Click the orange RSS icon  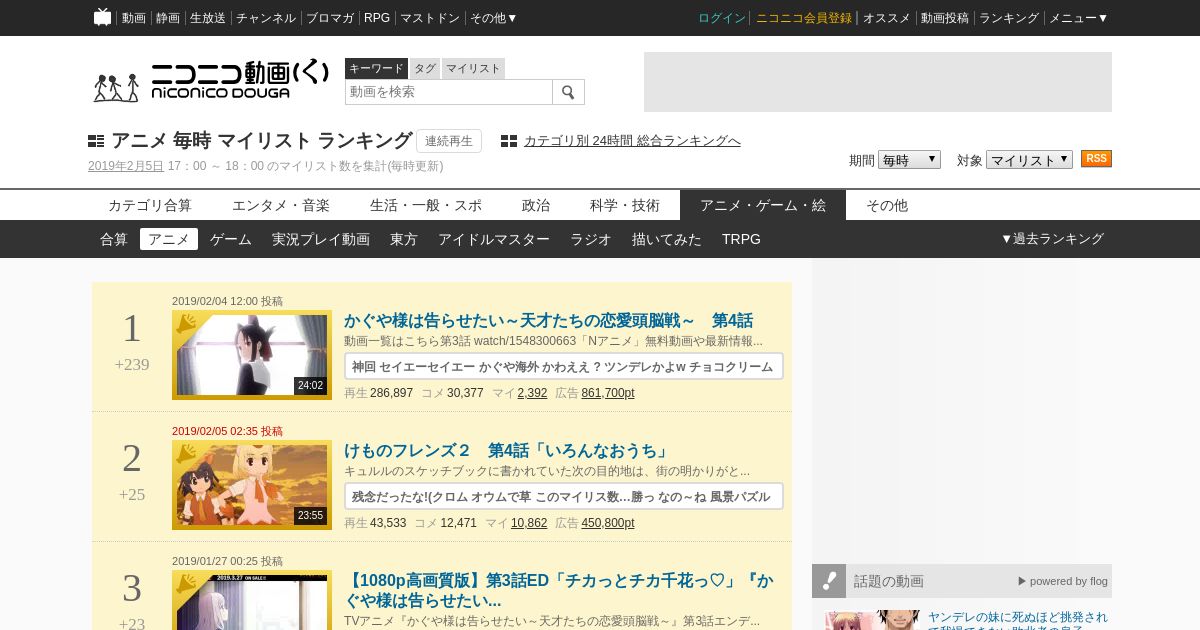1096,159
